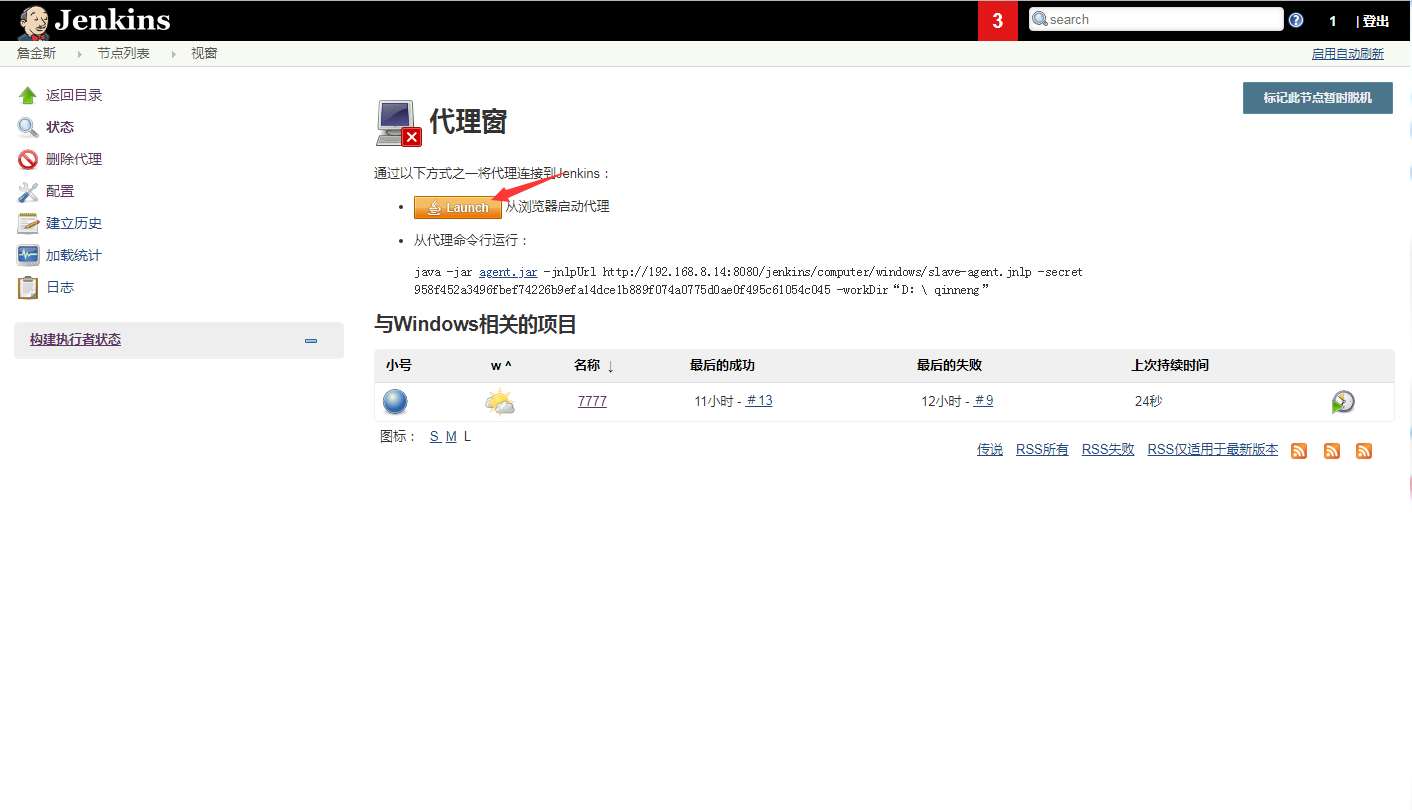Click the green up-arrow return-to-directory icon
The width and height of the screenshot is (1412, 810).
(x=28, y=96)
